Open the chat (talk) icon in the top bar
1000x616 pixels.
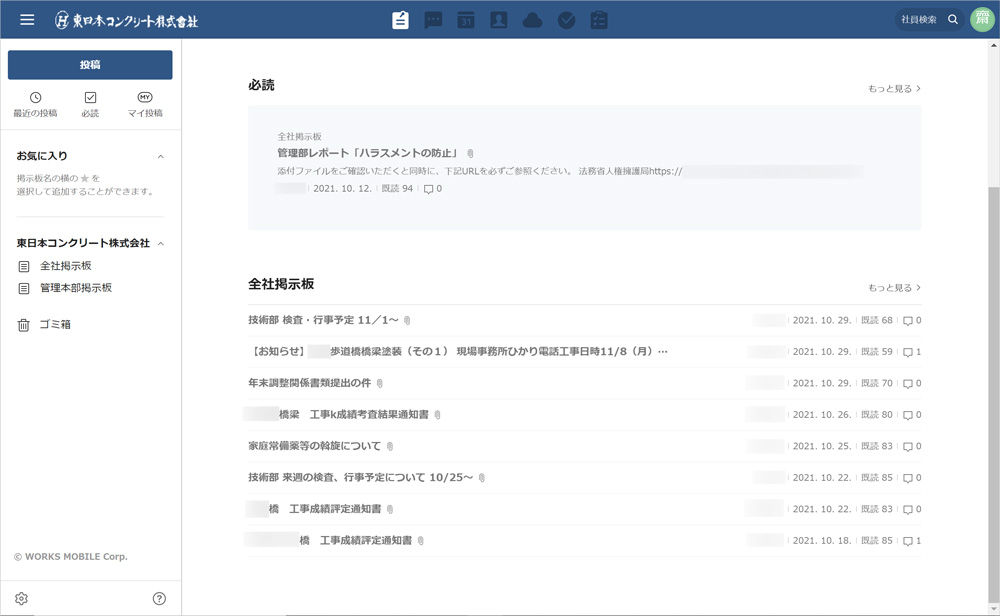(433, 20)
